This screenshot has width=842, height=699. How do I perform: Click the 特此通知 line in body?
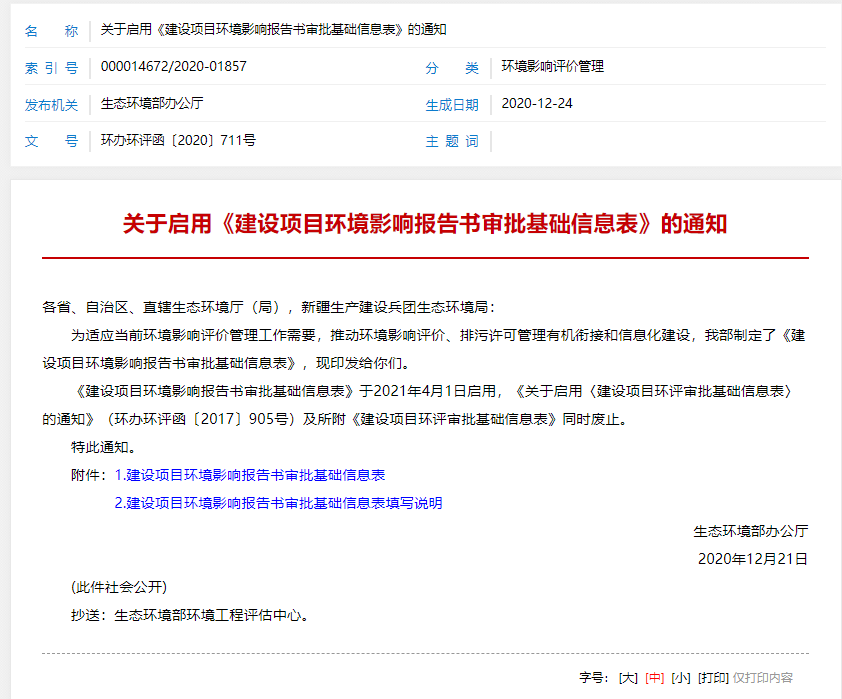pyautogui.click(x=103, y=447)
